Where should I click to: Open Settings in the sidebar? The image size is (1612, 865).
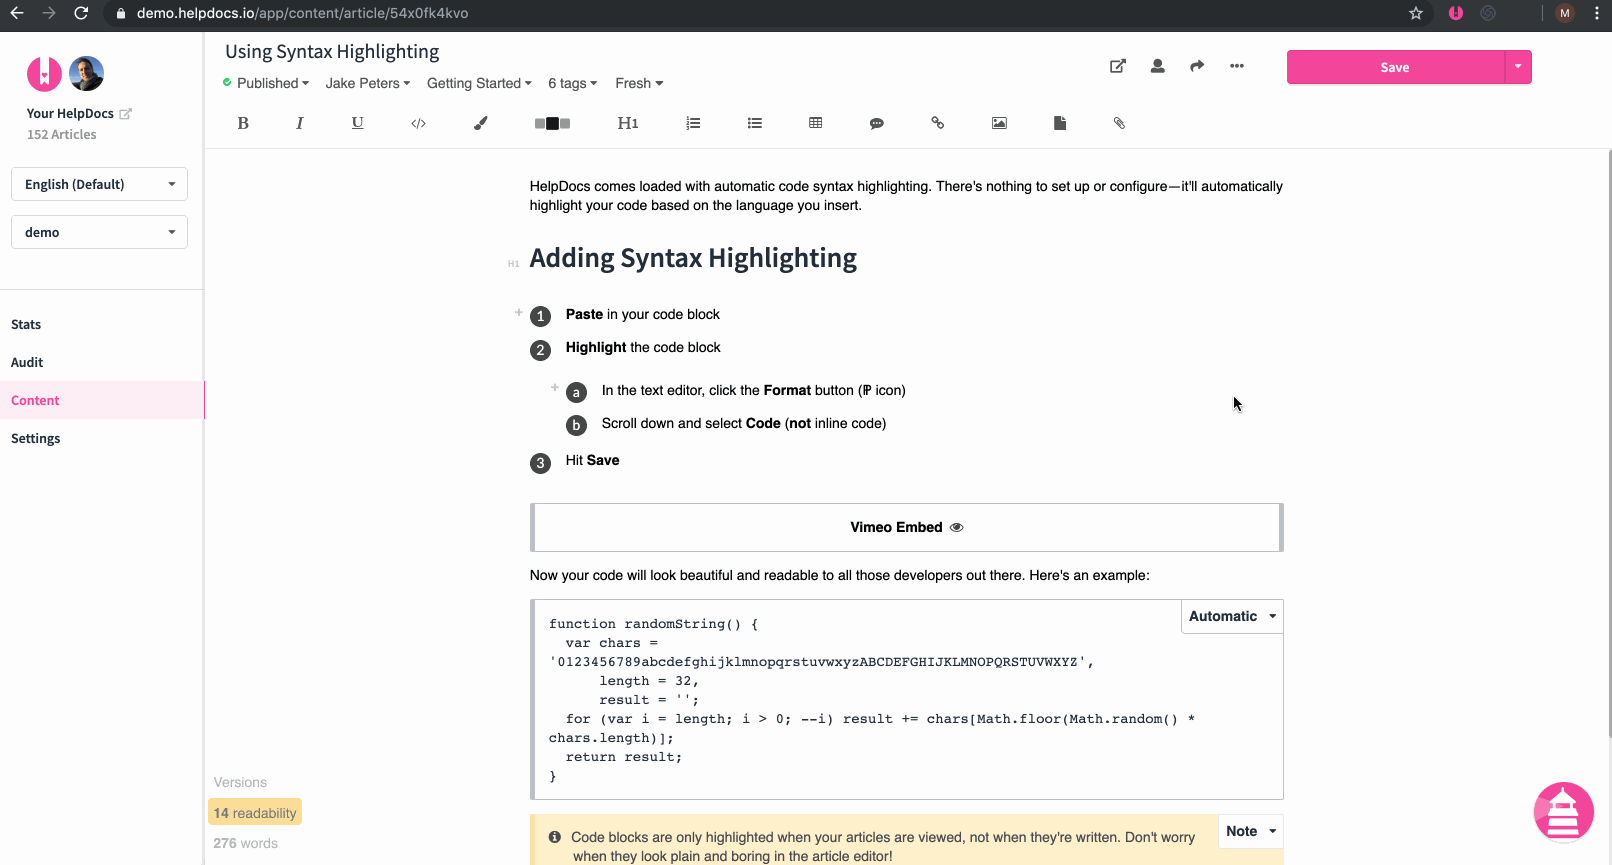tap(35, 438)
